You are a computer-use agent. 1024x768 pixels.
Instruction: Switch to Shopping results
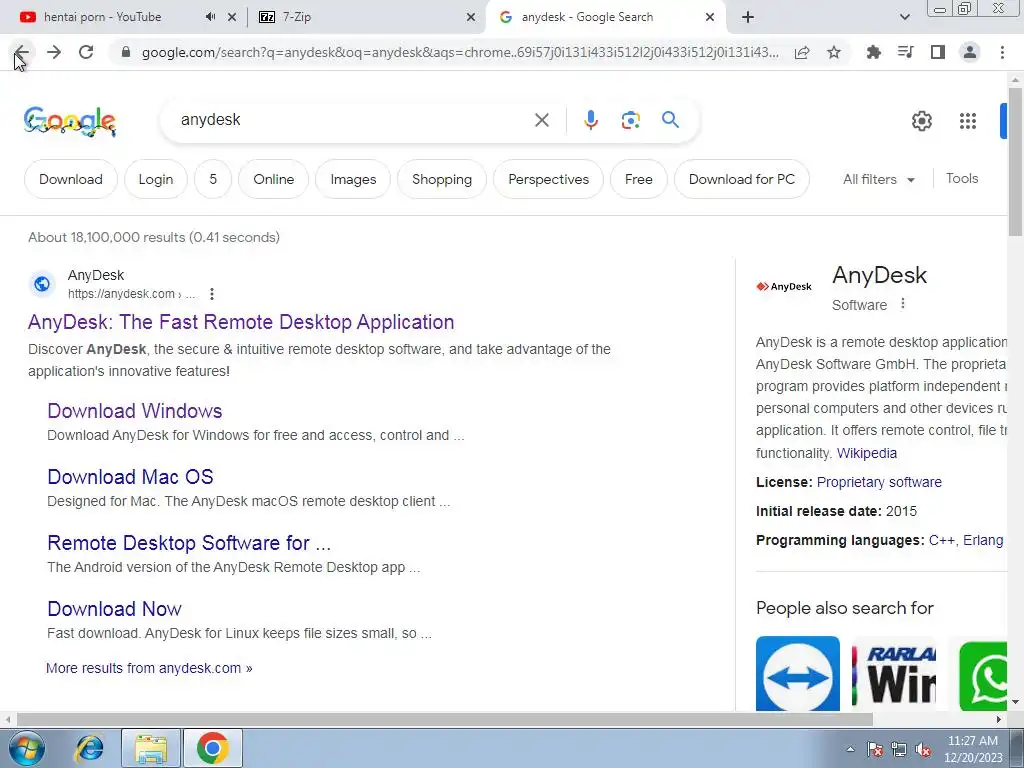tap(442, 179)
